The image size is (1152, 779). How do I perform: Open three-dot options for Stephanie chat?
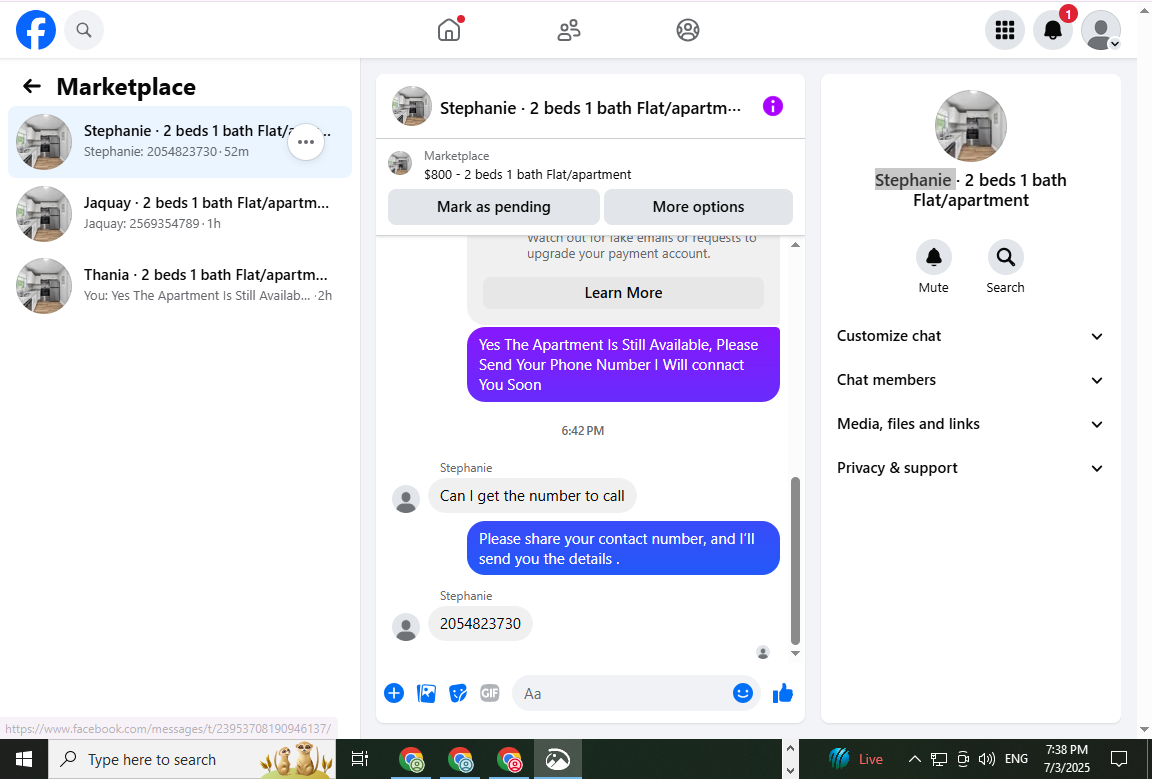pos(306,142)
